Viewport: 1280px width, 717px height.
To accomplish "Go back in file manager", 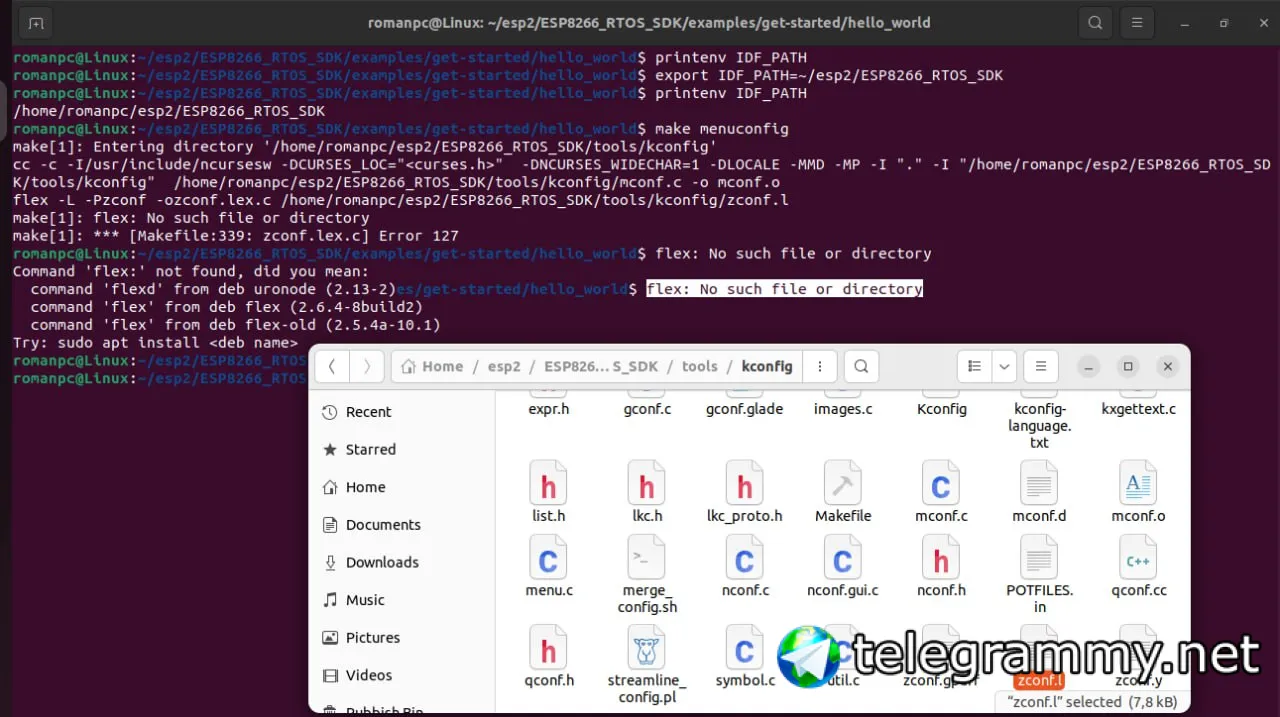I will point(333,366).
